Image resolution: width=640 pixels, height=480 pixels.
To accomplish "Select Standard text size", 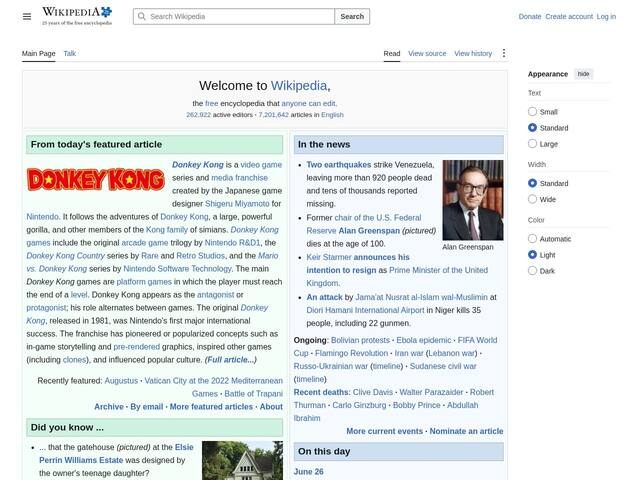I will click(x=532, y=127).
